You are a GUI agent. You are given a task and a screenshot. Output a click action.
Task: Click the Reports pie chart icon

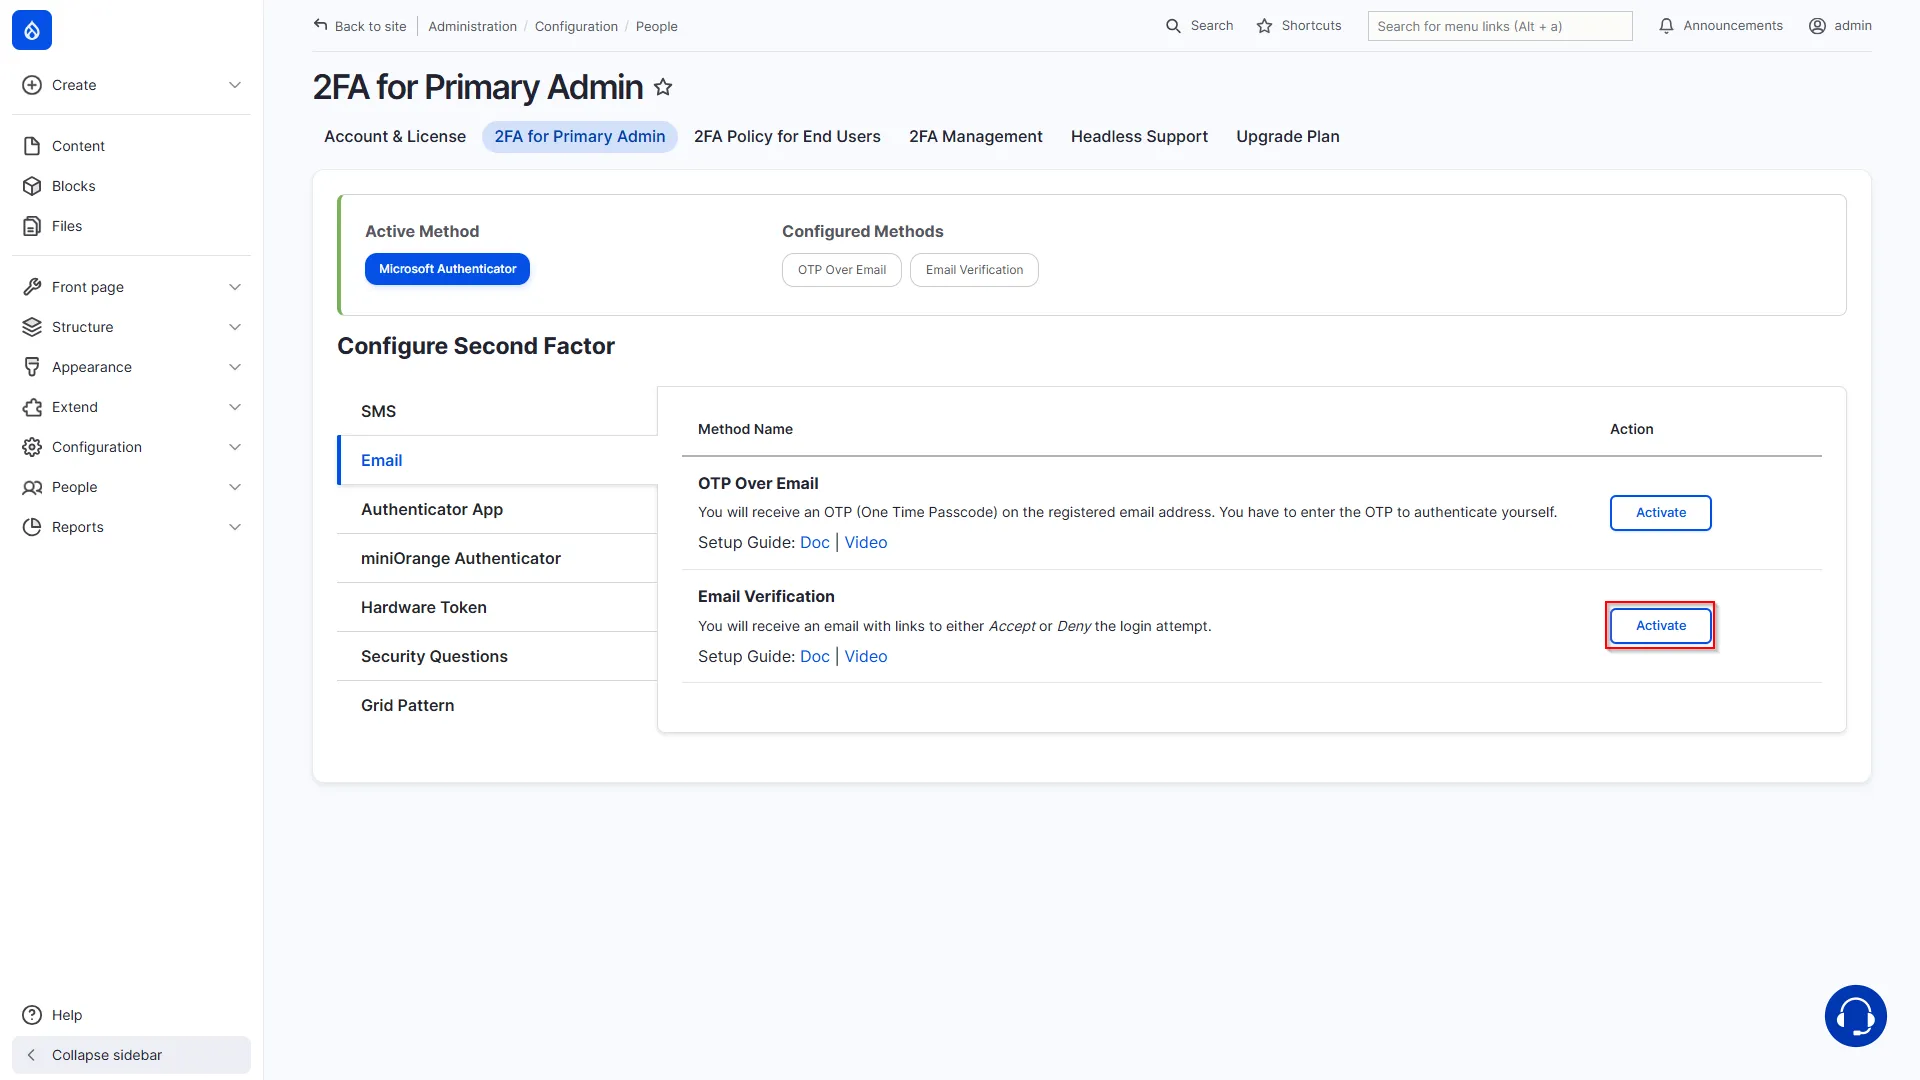(32, 527)
